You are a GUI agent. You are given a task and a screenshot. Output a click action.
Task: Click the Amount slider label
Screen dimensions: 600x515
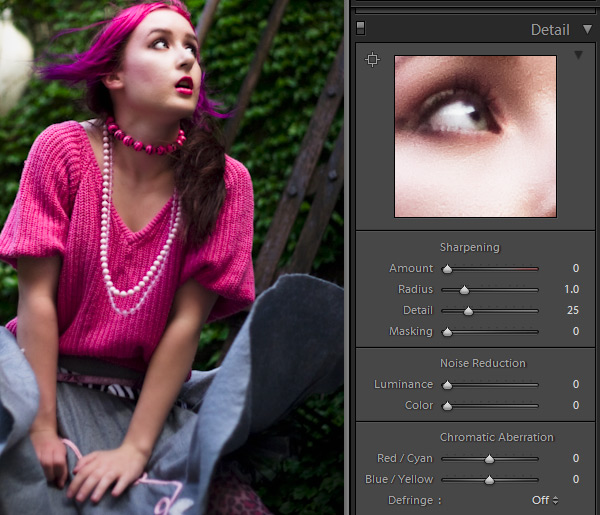pos(411,268)
